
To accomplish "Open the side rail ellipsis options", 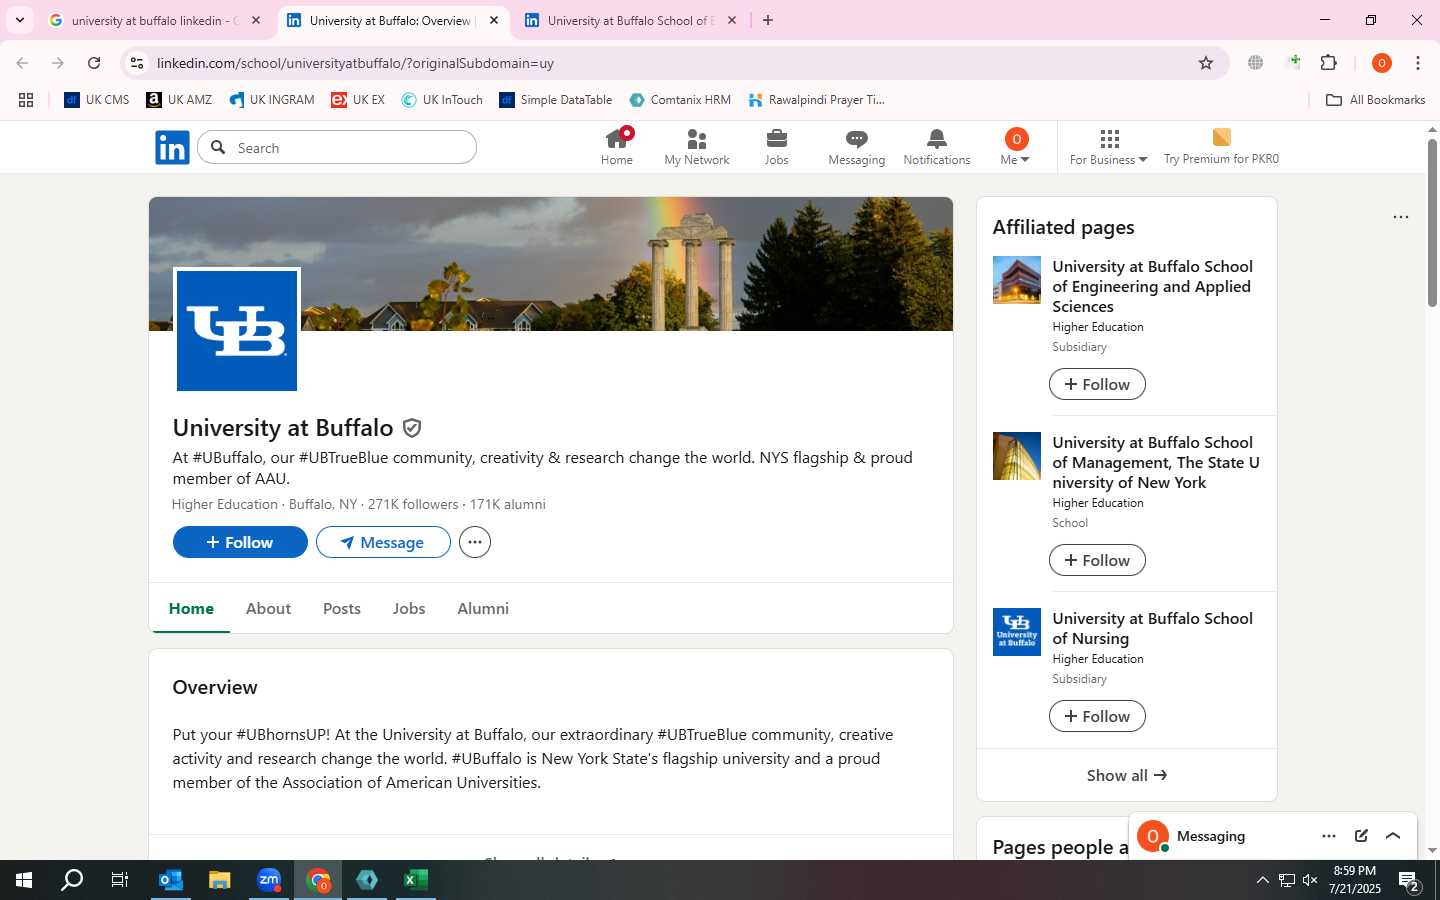I will 1401,217.
